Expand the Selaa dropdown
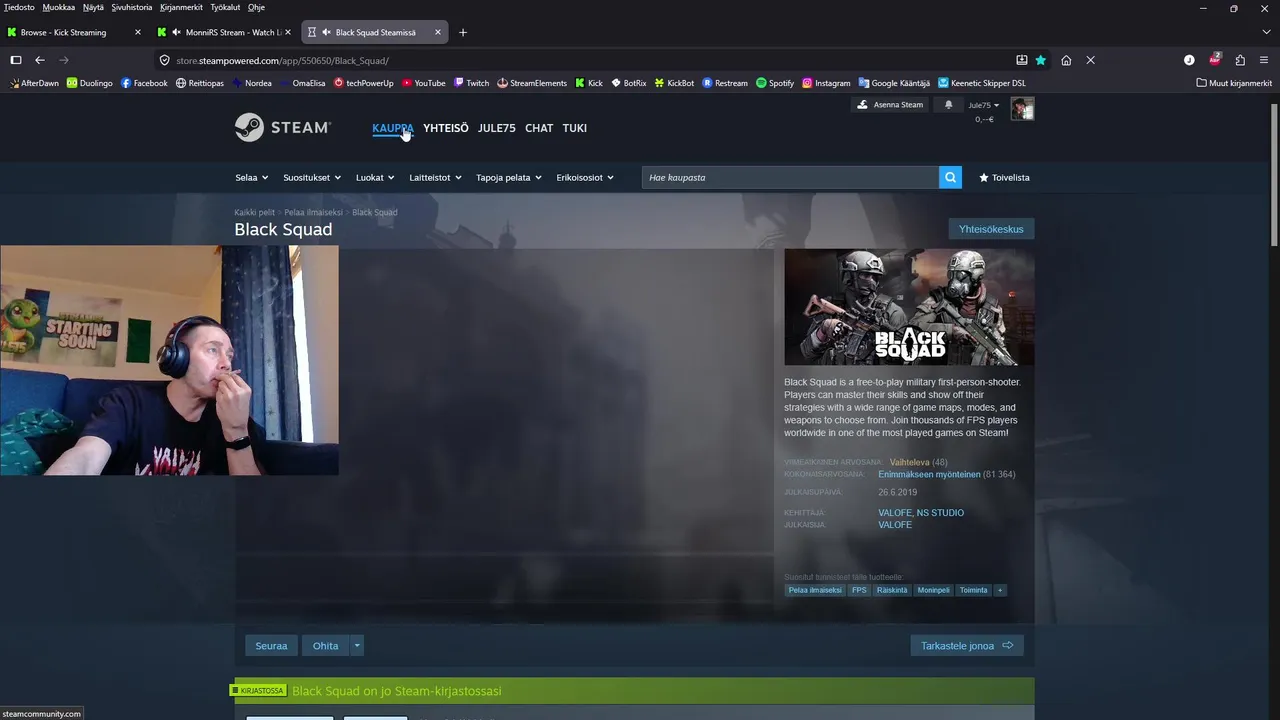This screenshot has width=1280, height=720. [x=251, y=178]
